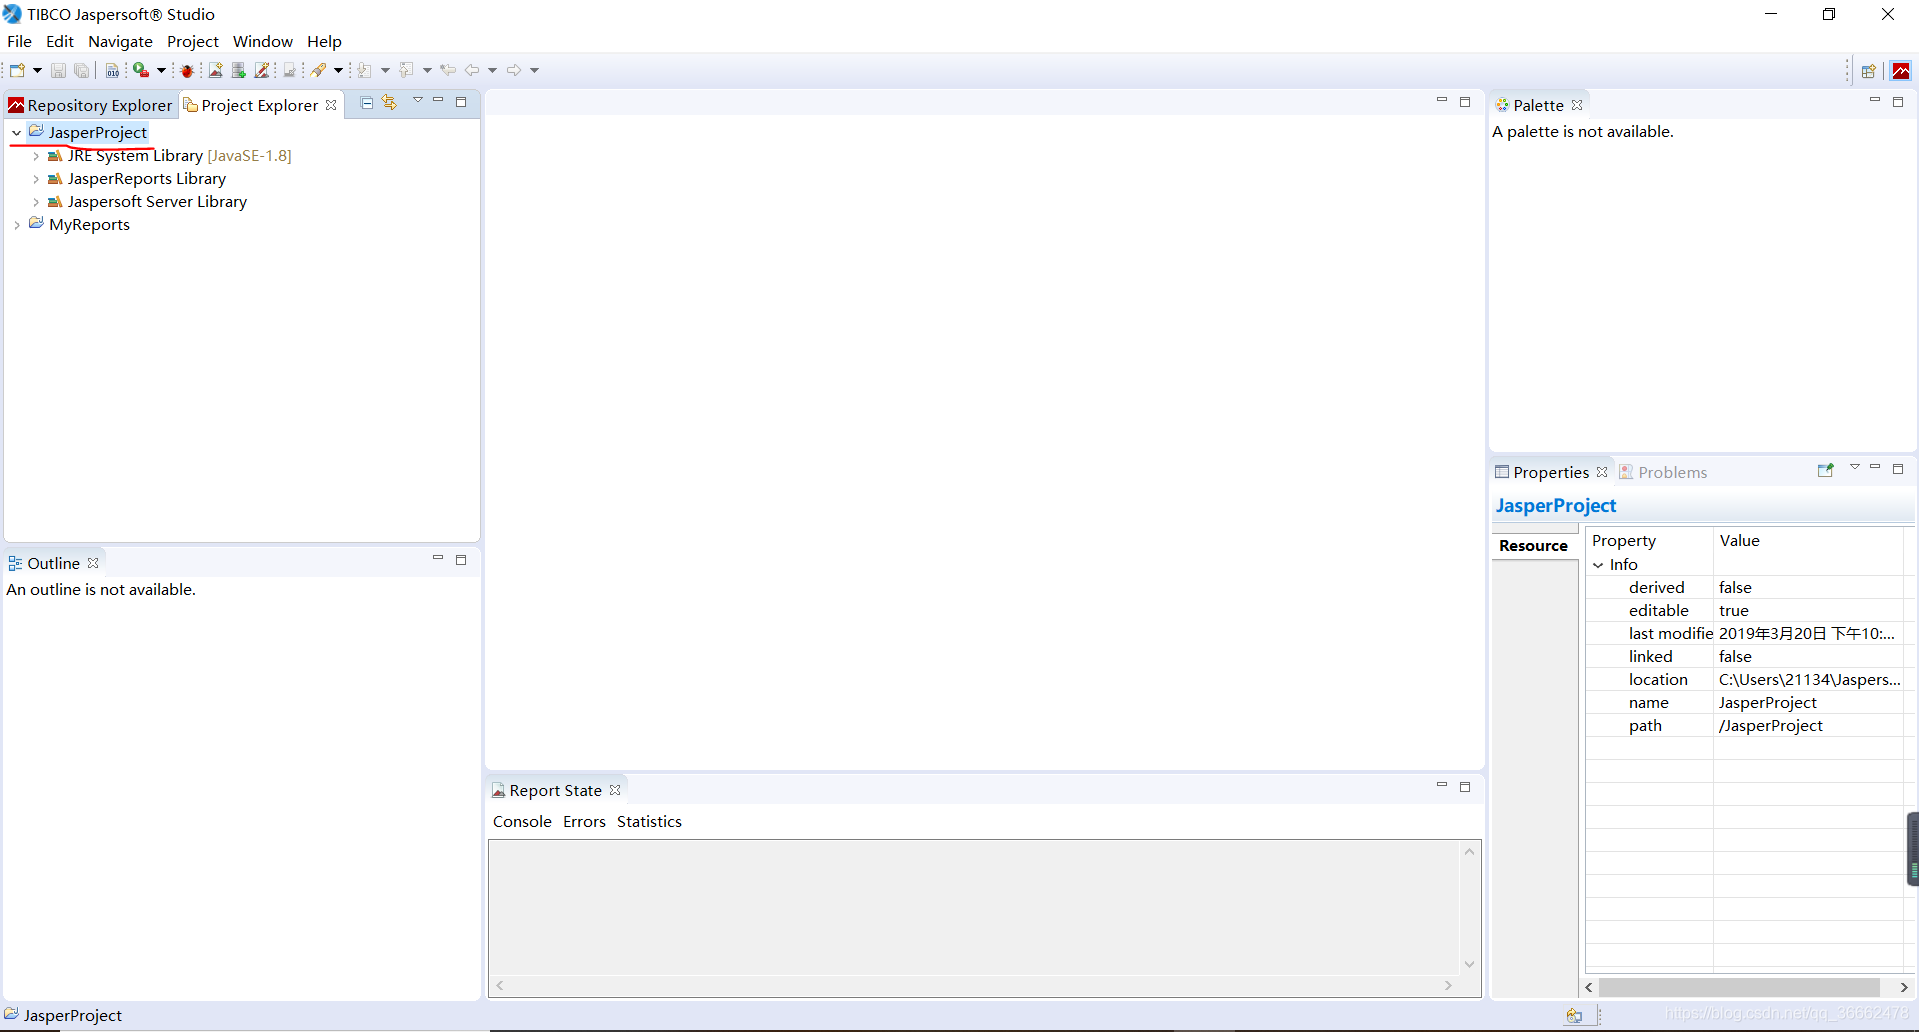Expand the JRE System Library node
This screenshot has width=1919, height=1032.
(x=36, y=156)
